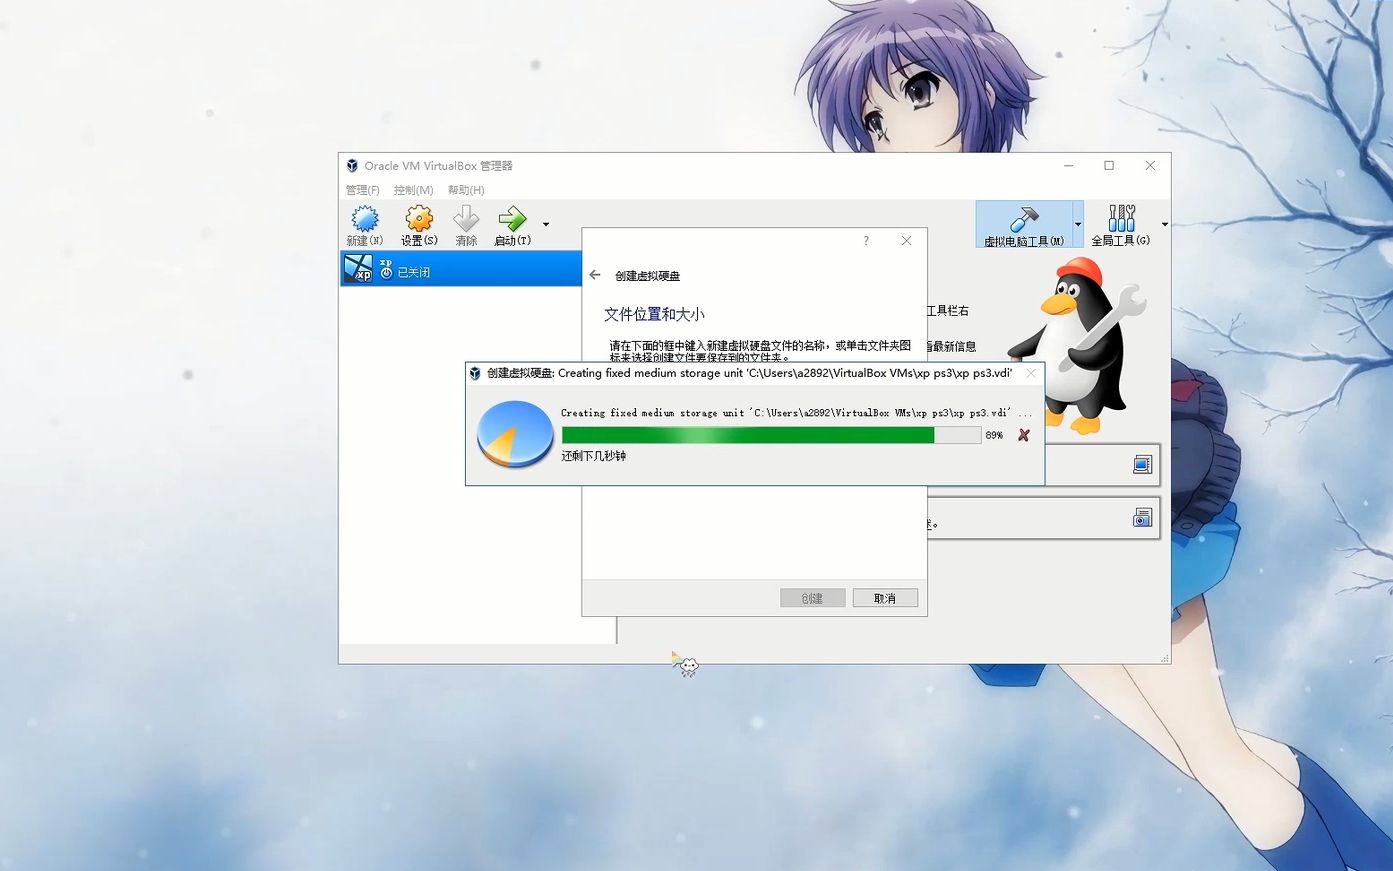Click the disk creation progress bar
1393x871 pixels.
pos(770,435)
